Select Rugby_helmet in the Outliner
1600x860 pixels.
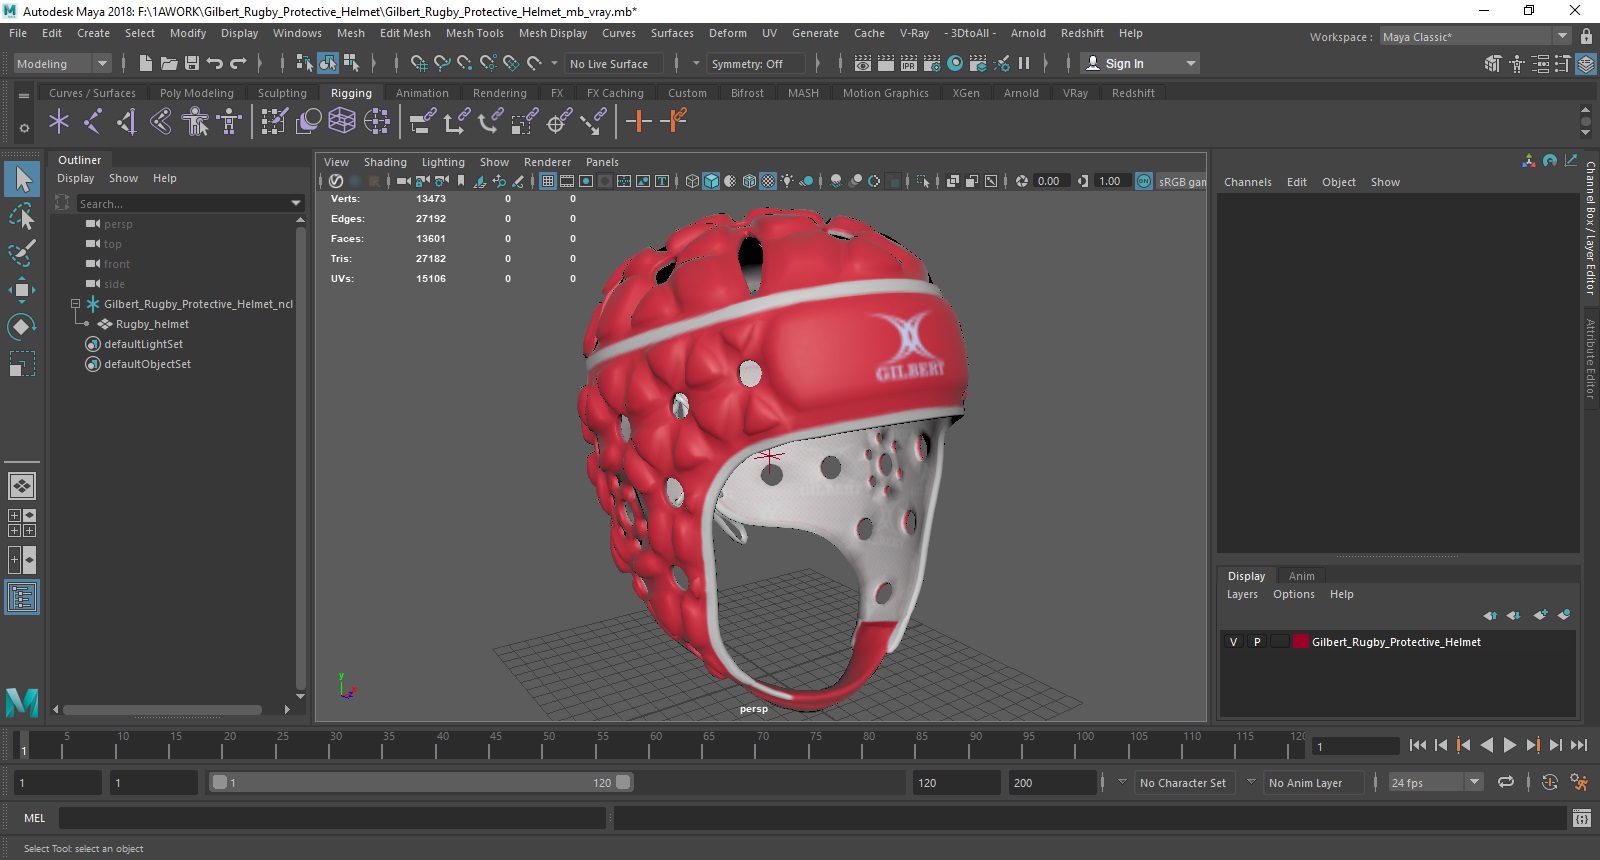152,324
